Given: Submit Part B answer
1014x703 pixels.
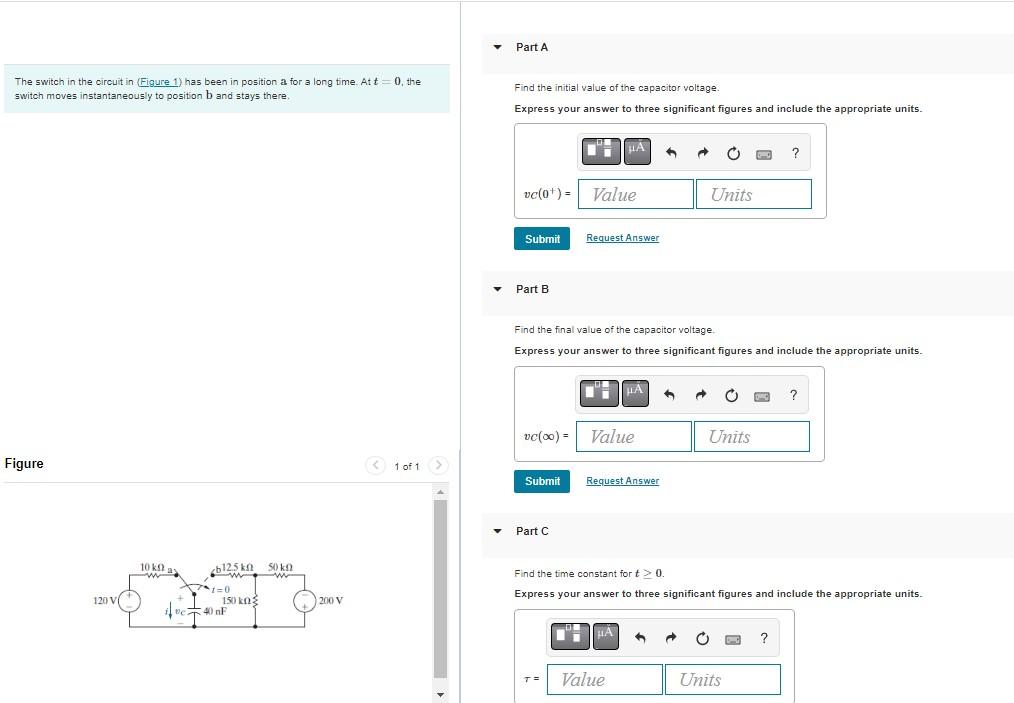Looking at the screenshot, I should (542, 481).
